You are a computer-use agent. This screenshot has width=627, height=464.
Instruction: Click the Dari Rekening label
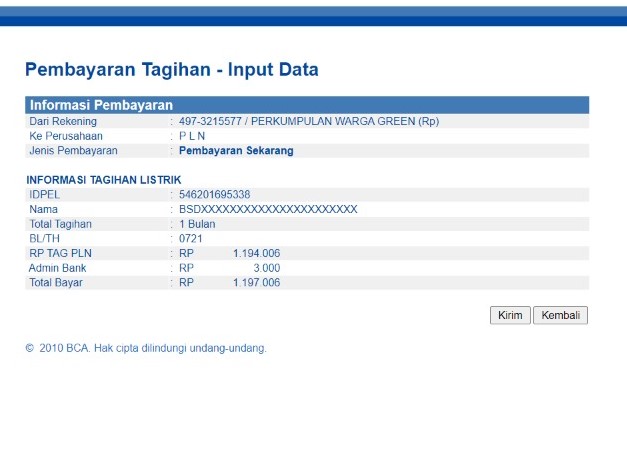pos(63,122)
